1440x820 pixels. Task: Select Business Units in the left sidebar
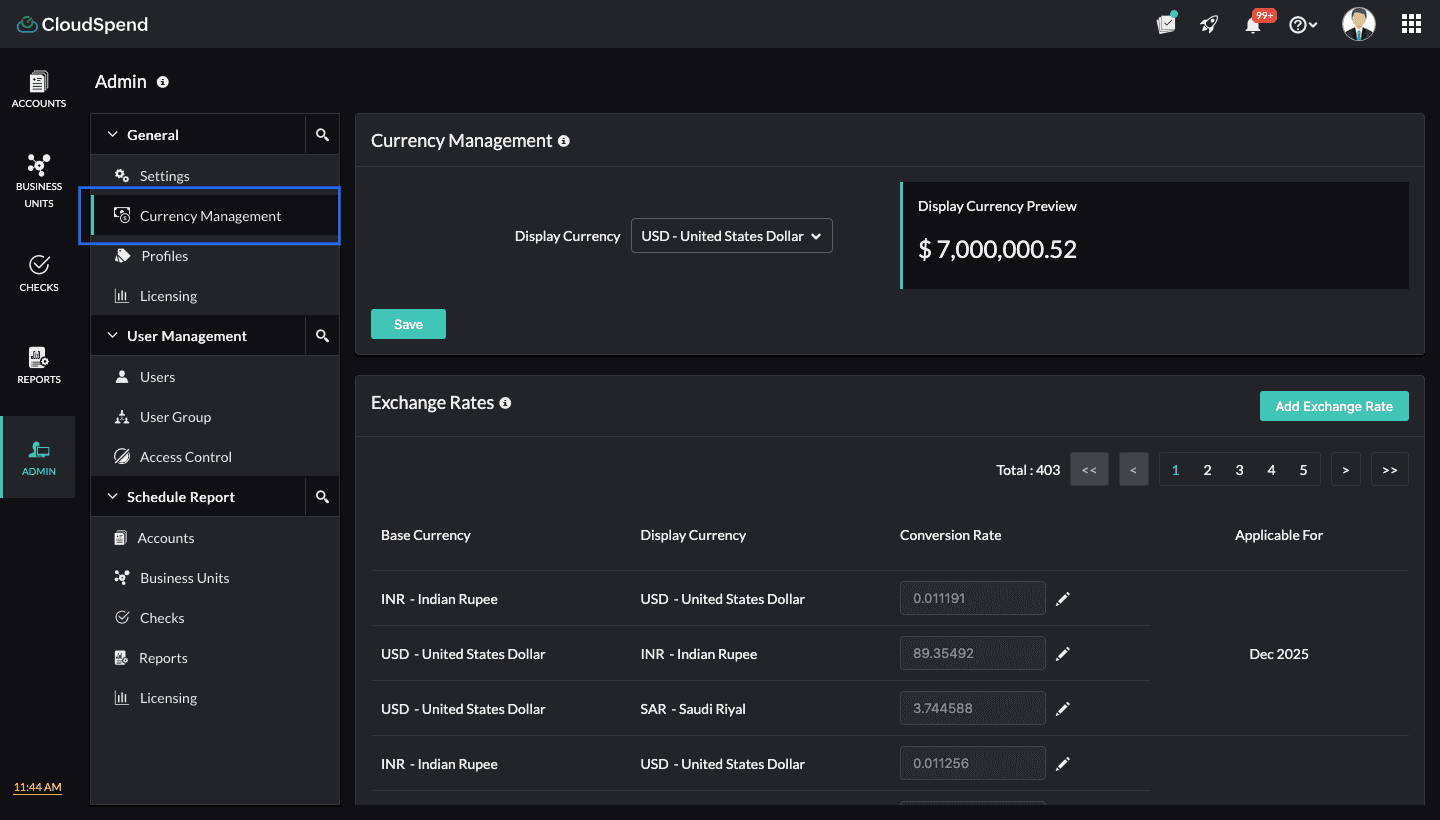(x=38, y=180)
